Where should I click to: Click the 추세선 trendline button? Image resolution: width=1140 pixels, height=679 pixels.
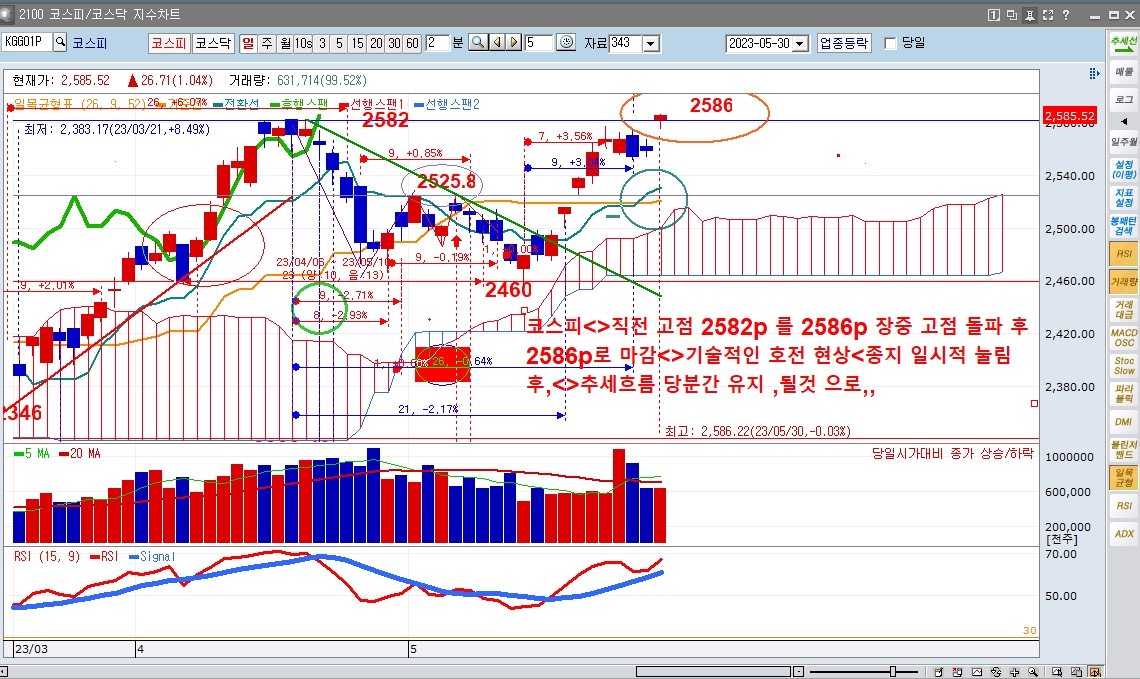pos(1124,44)
